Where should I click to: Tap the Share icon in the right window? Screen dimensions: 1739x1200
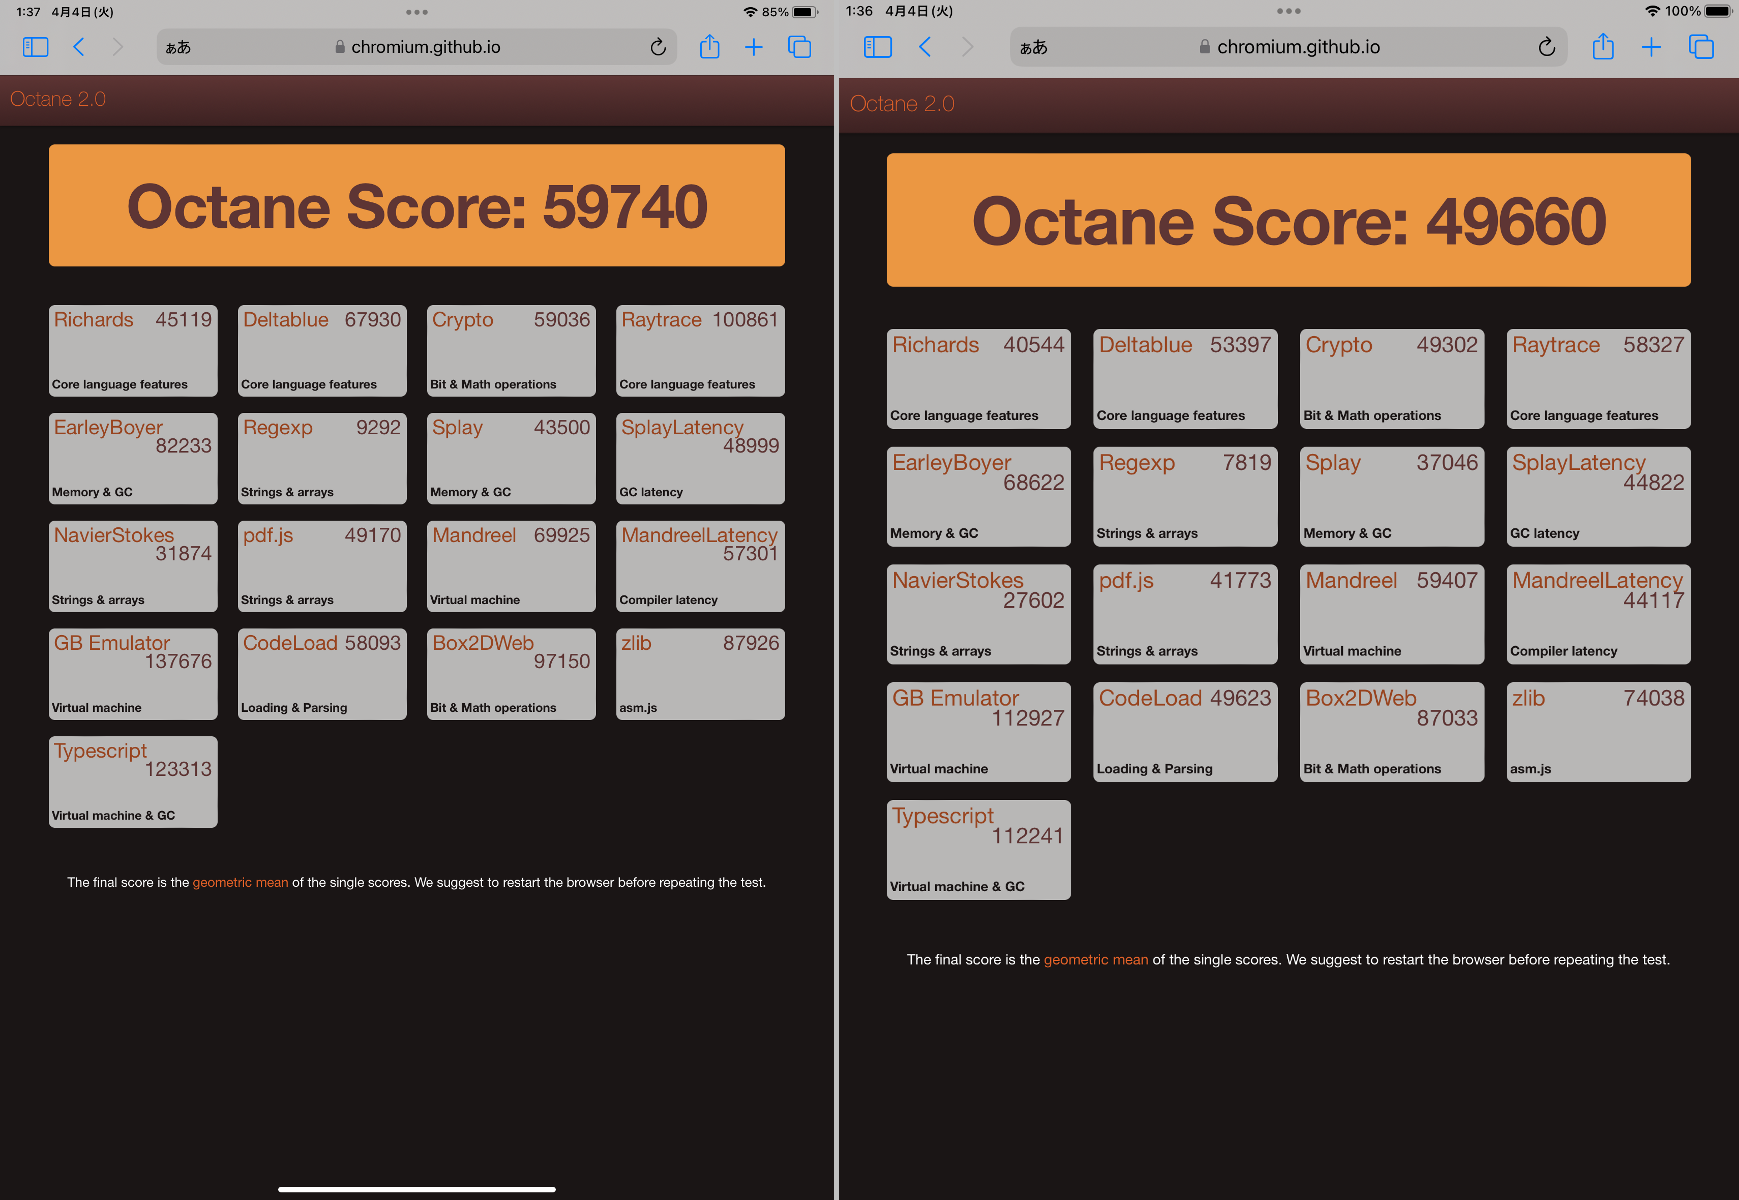(1603, 46)
